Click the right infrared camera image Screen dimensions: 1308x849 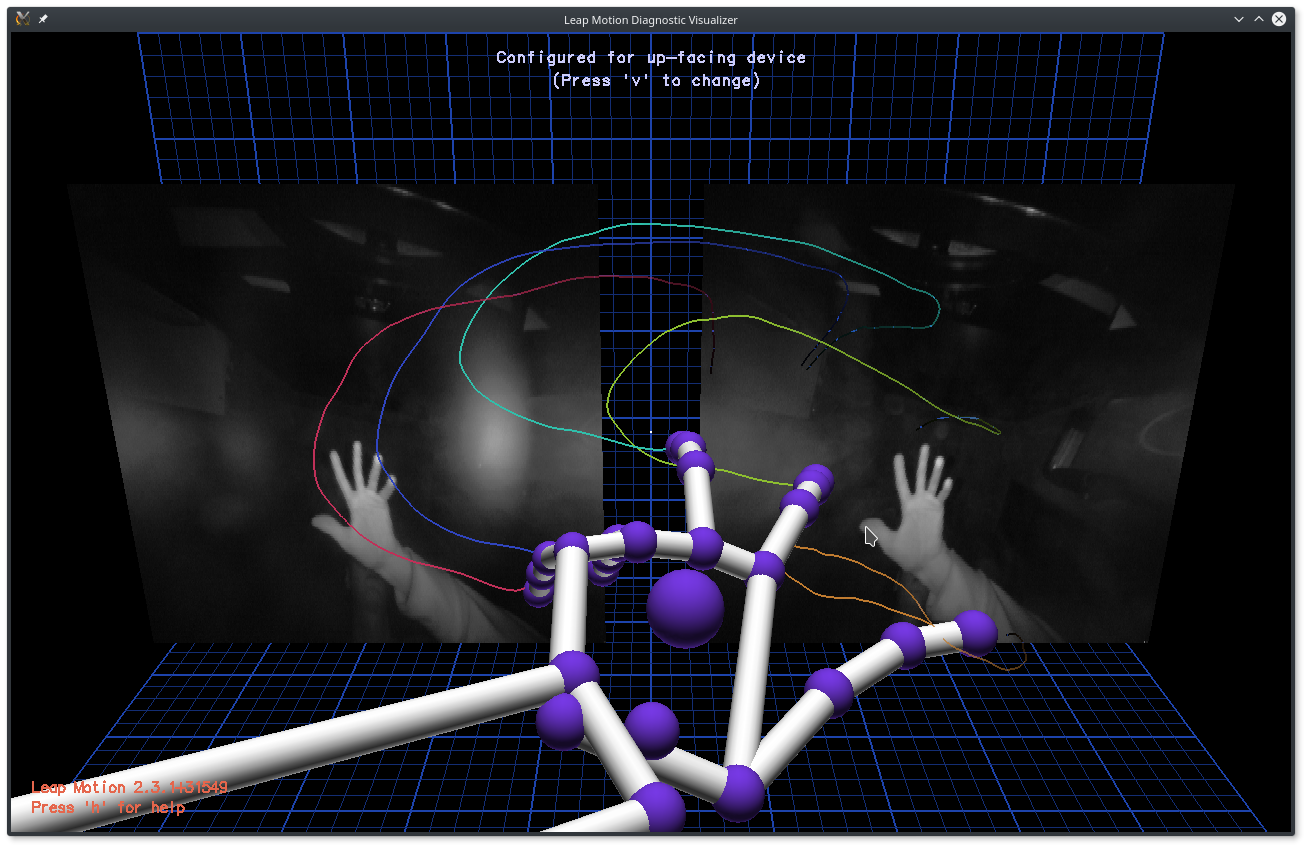point(967,412)
